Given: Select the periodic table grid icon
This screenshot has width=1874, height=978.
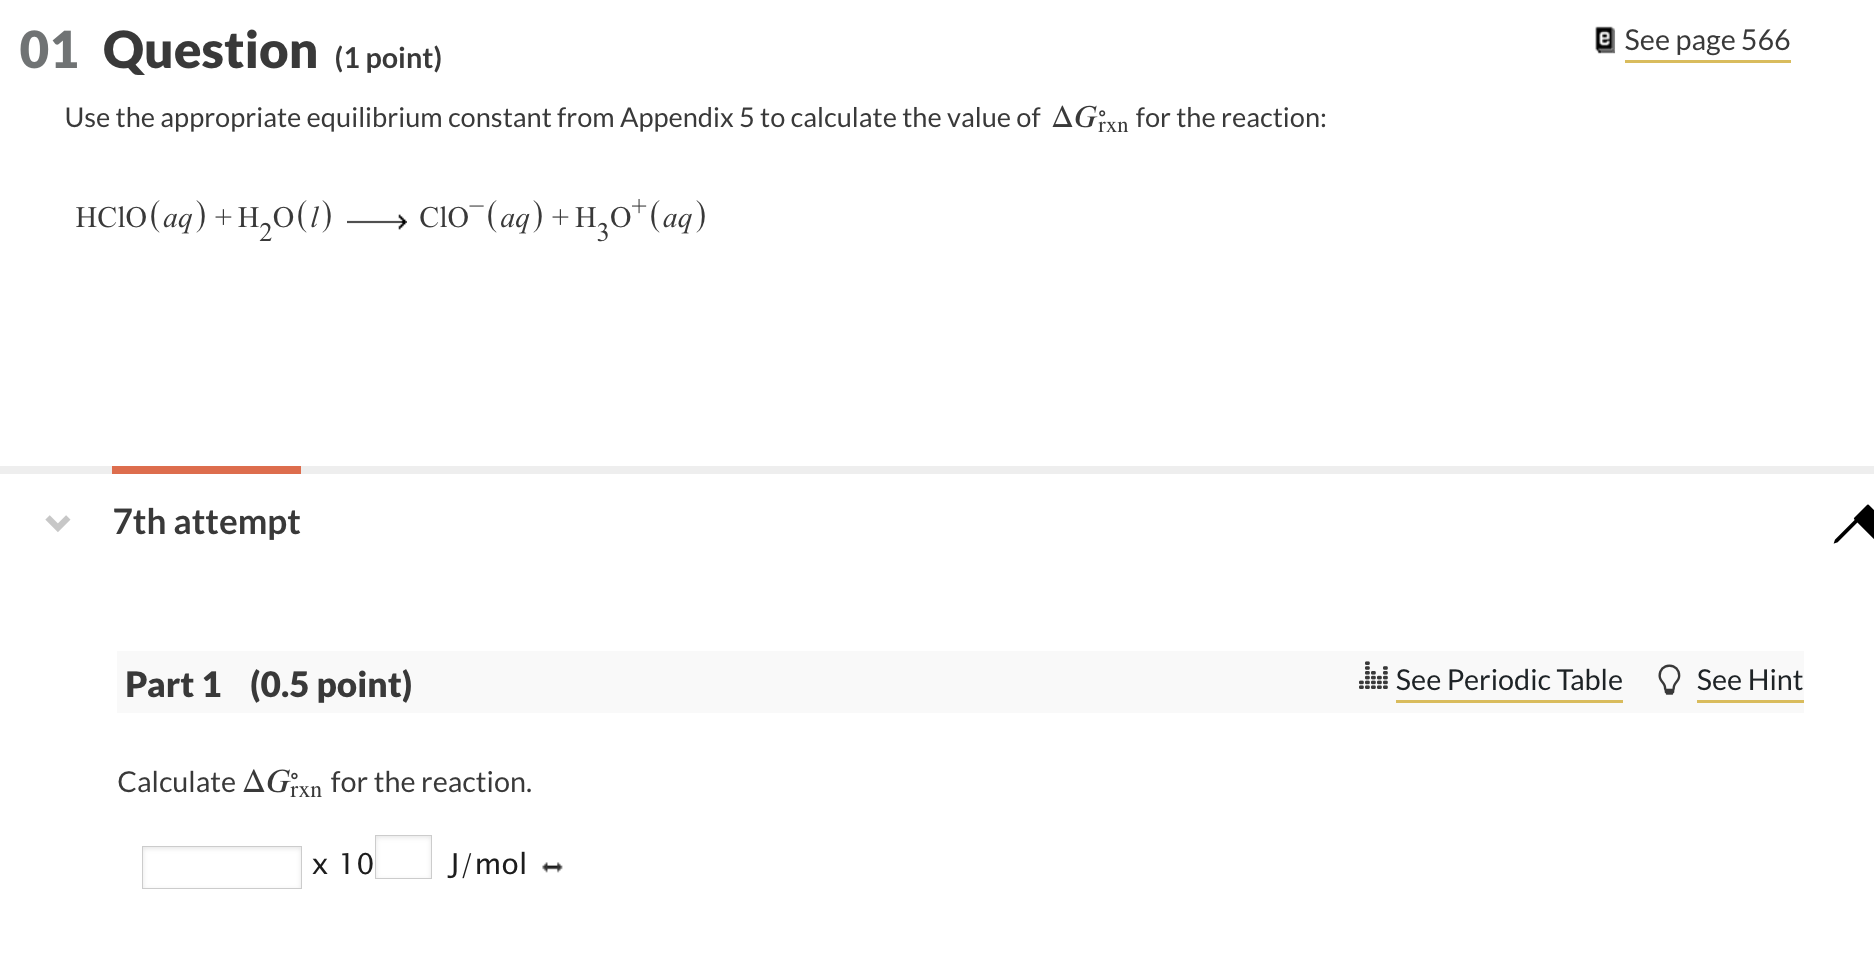Looking at the screenshot, I should click(x=1374, y=678).
